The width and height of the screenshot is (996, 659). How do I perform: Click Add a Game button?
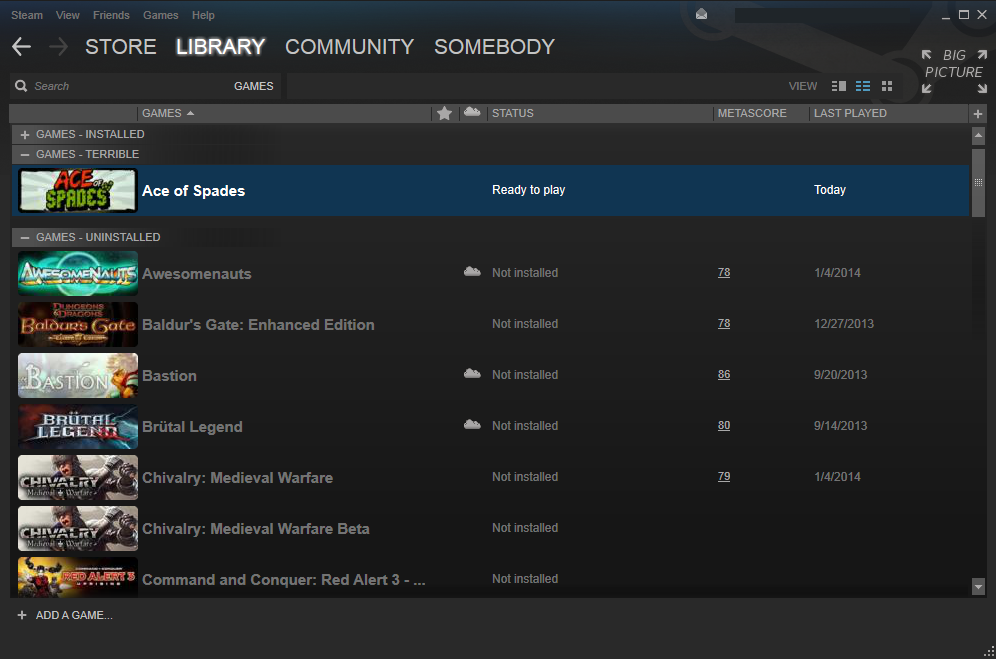coord(65,615)
